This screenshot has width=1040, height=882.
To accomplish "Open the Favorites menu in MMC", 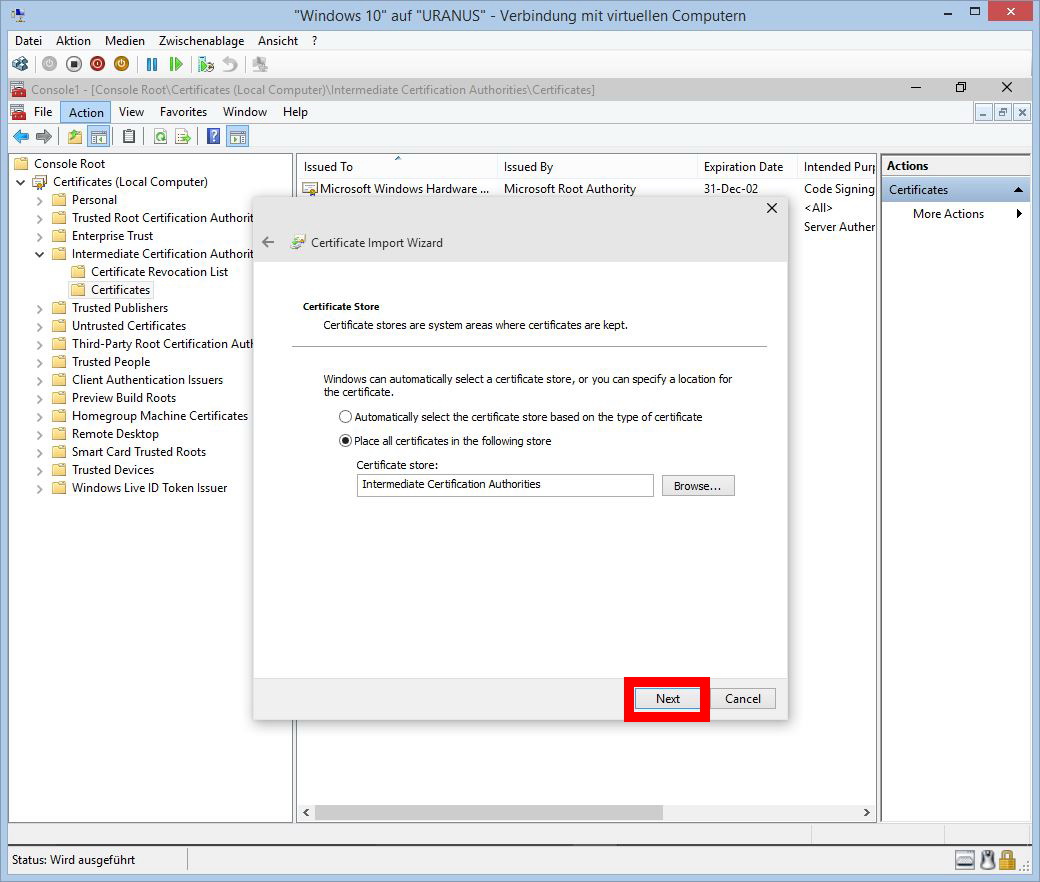I will [x=183, y=112].
